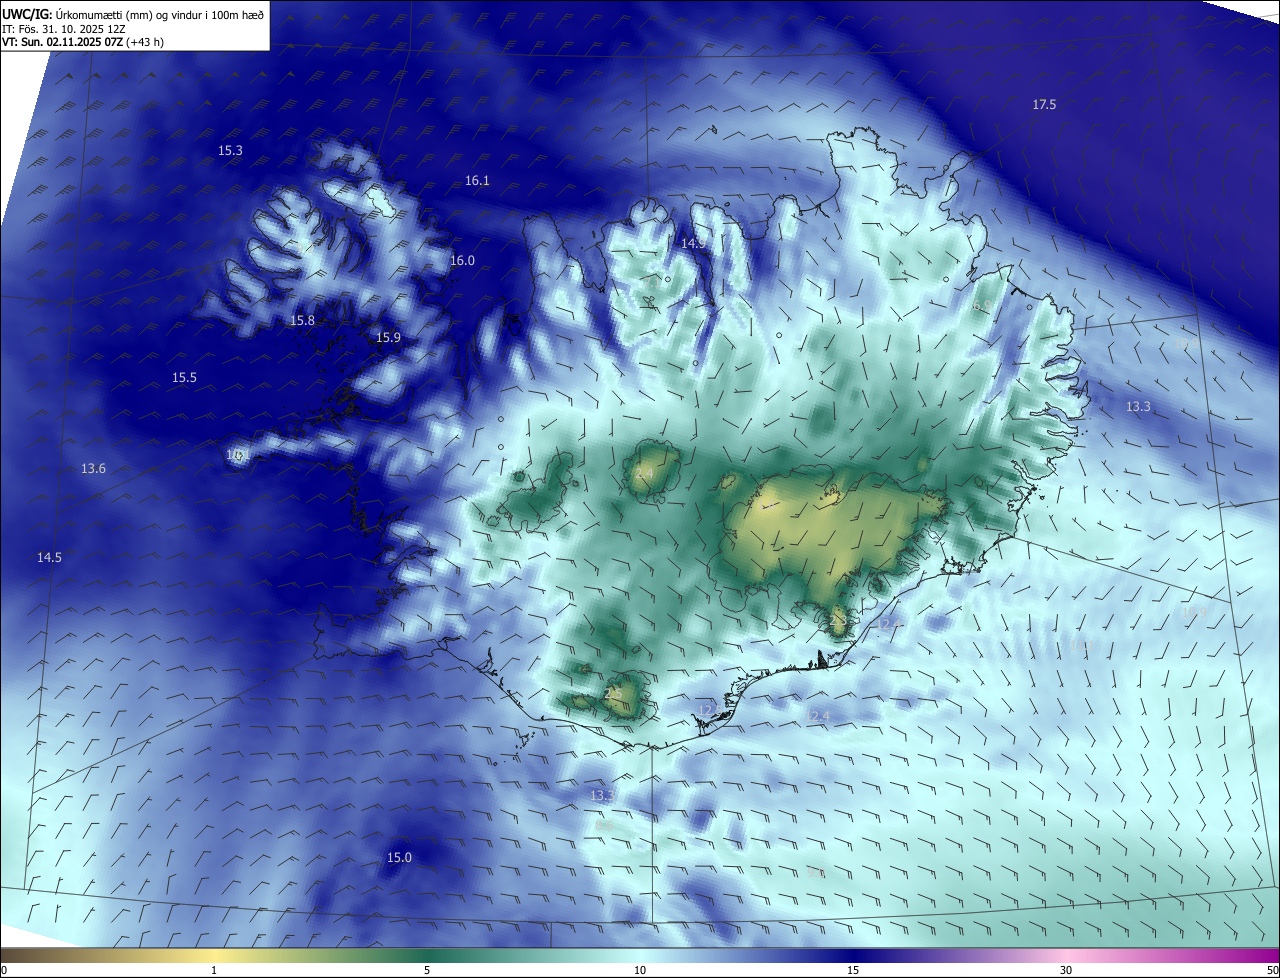Image resolution: width=1280 pixels, height=978 pixels.
Task: Pick the yellow colour above the 1 tick
Action: pos(214,956)
